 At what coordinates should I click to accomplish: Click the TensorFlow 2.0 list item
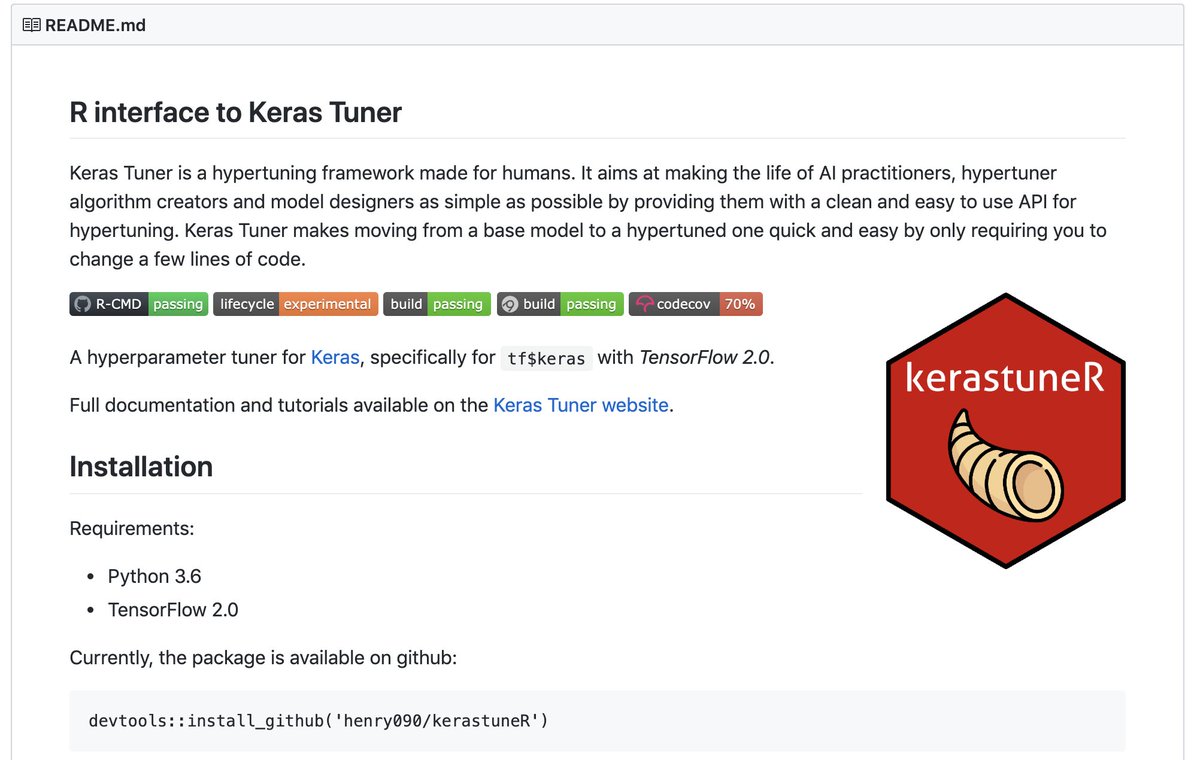[173, 610]
